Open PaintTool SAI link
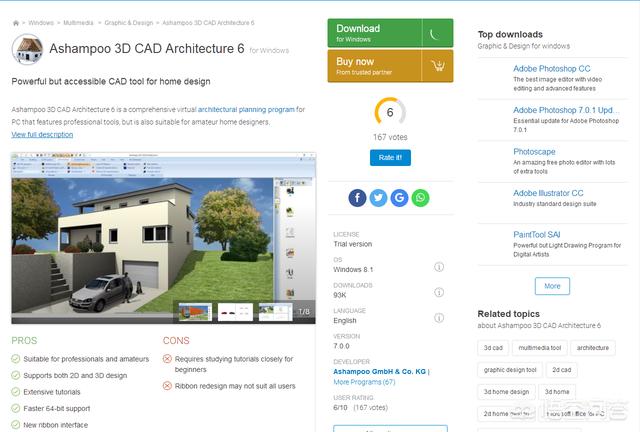Viewport: 640px width, 432px height. click(536, 235)
